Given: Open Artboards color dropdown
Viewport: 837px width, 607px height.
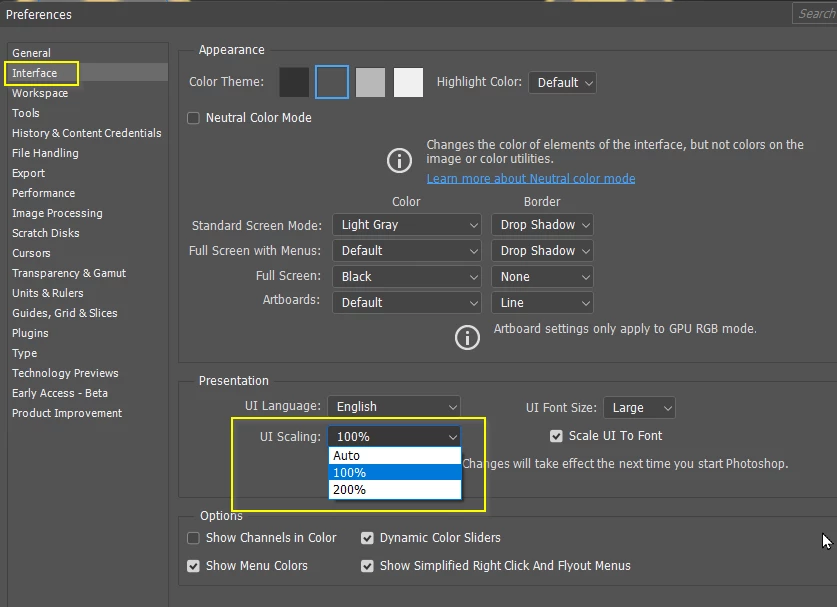Looking at the screenshot, I should [407, 303].
